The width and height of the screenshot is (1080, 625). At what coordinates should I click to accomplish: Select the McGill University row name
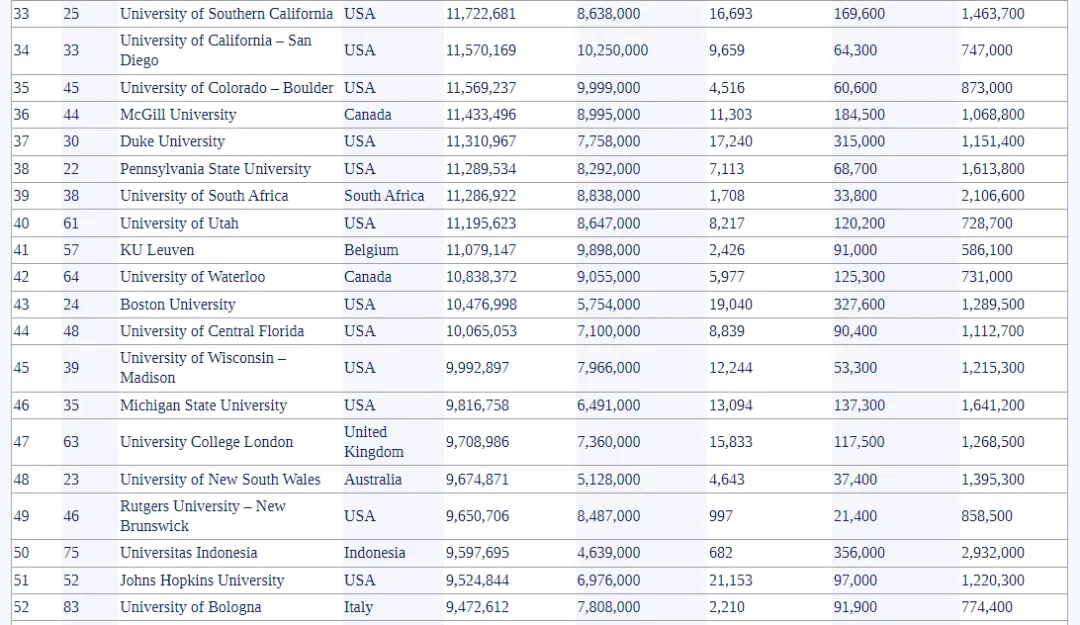[178, 115]
